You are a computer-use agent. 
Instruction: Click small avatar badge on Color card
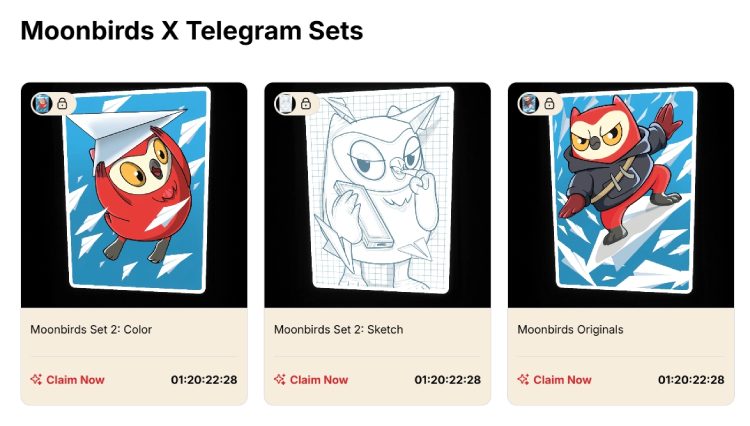click(x=43, y=103)
